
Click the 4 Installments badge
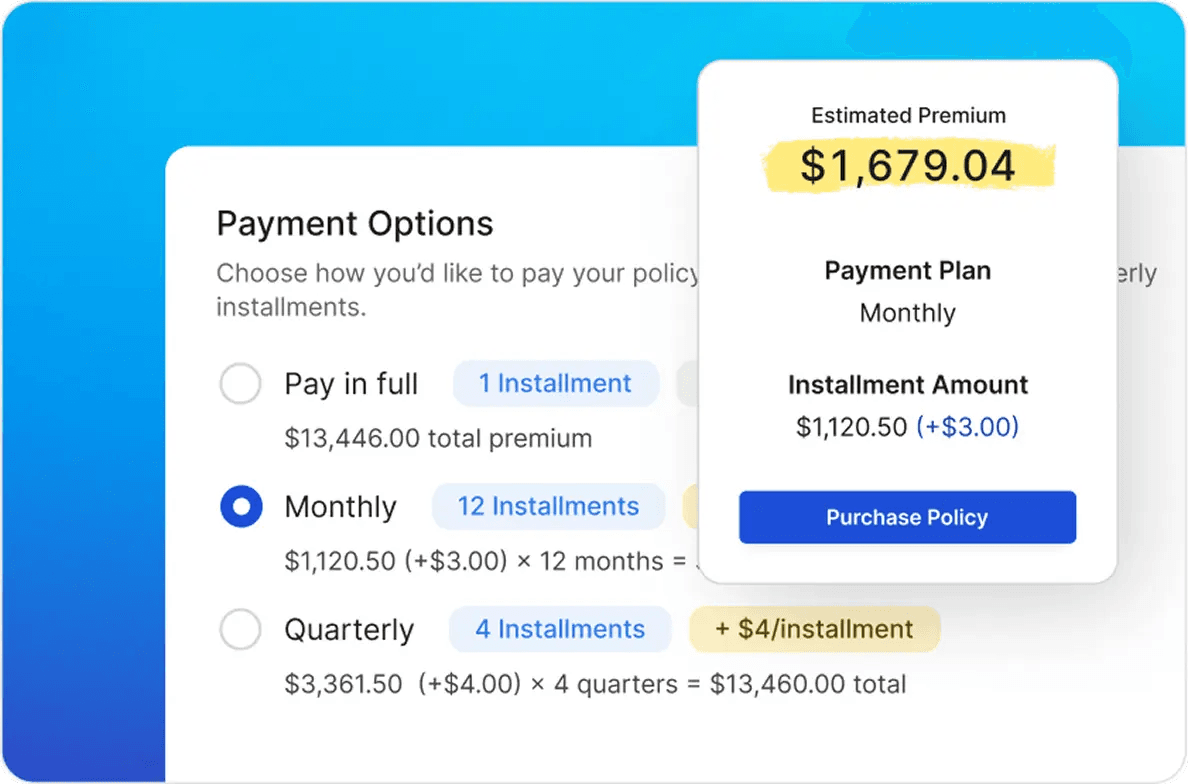pos(560,629)
